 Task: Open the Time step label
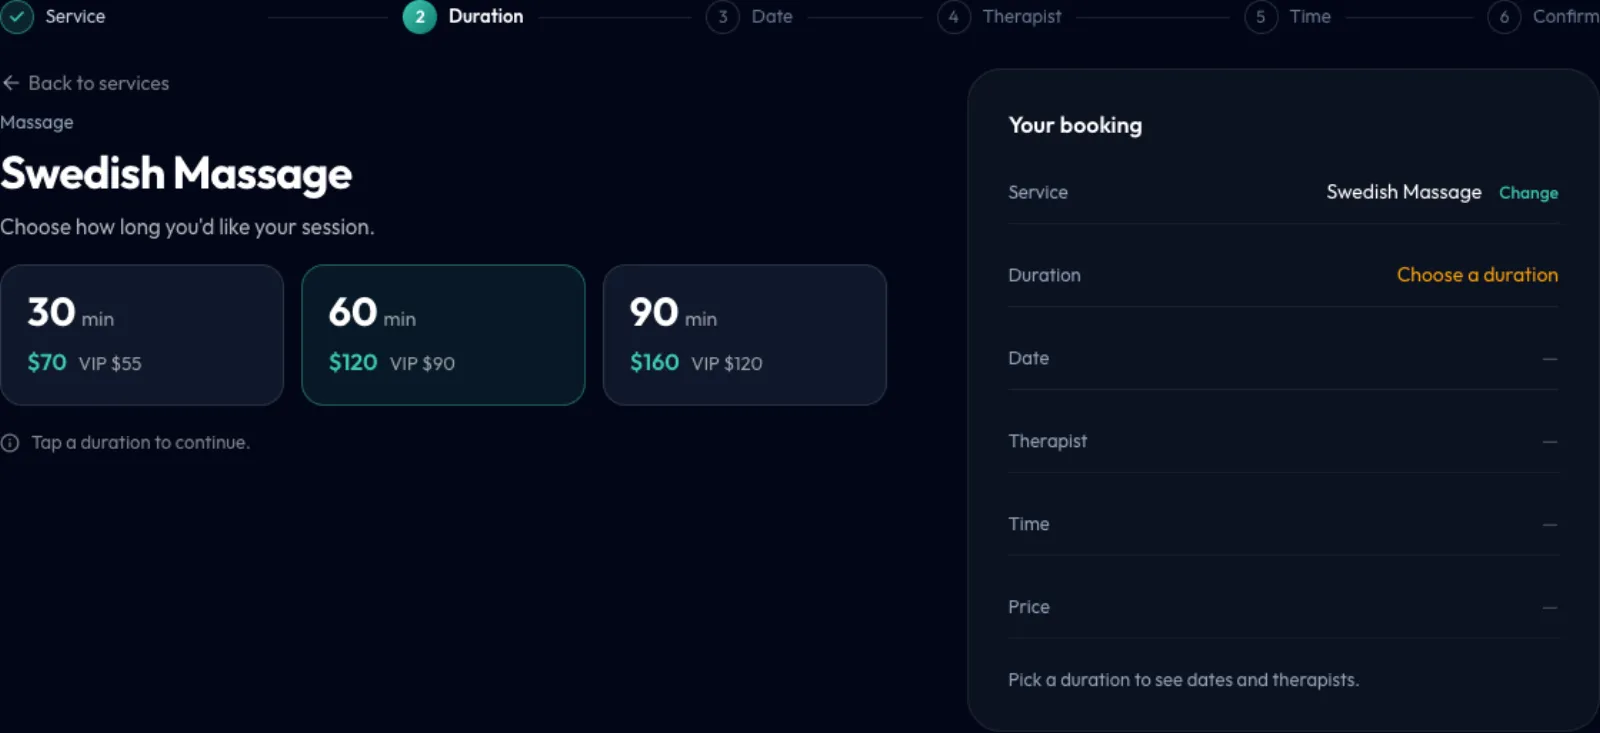click(x=1310, y=16)
